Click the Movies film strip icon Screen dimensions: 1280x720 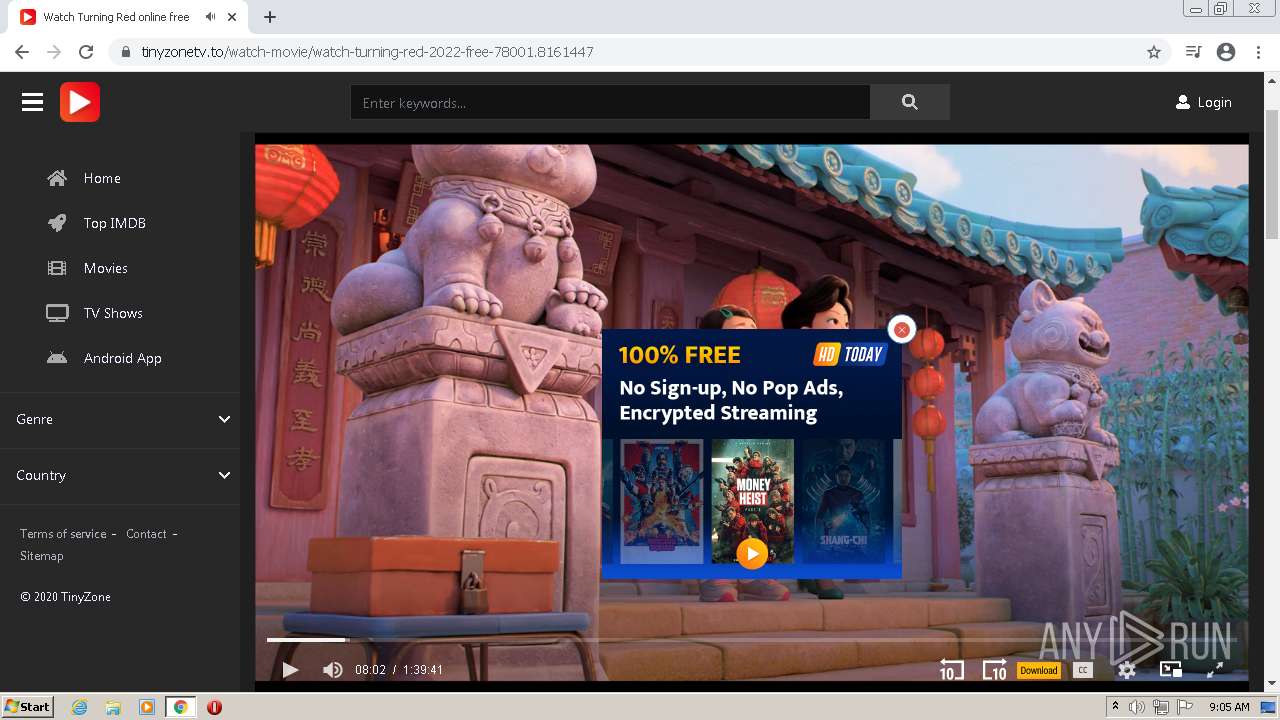coord(57,268)
